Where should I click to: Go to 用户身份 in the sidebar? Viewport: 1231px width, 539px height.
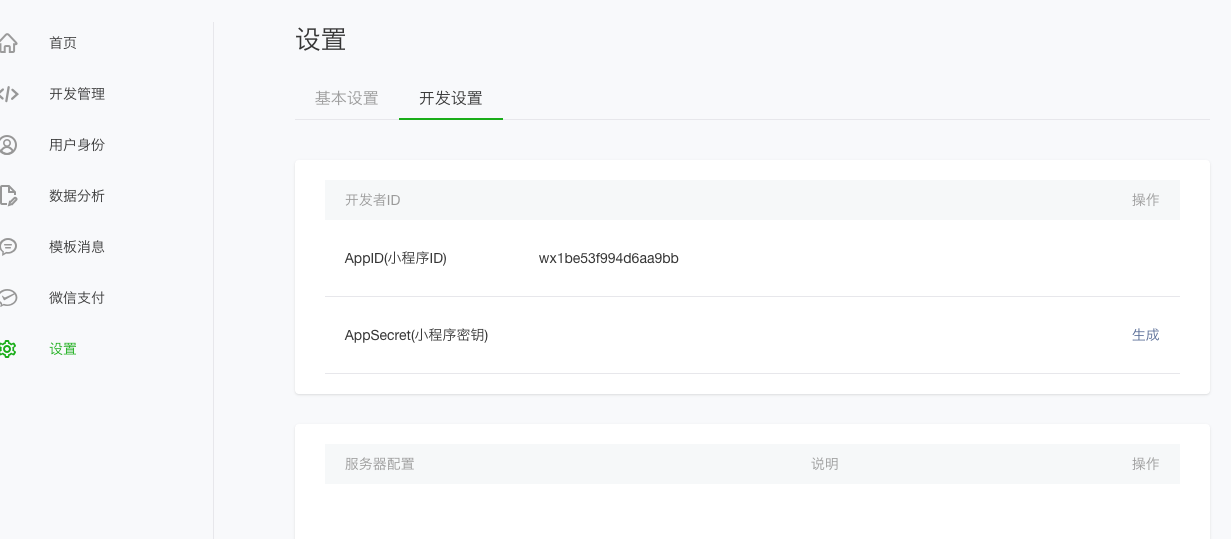point(77,145)
